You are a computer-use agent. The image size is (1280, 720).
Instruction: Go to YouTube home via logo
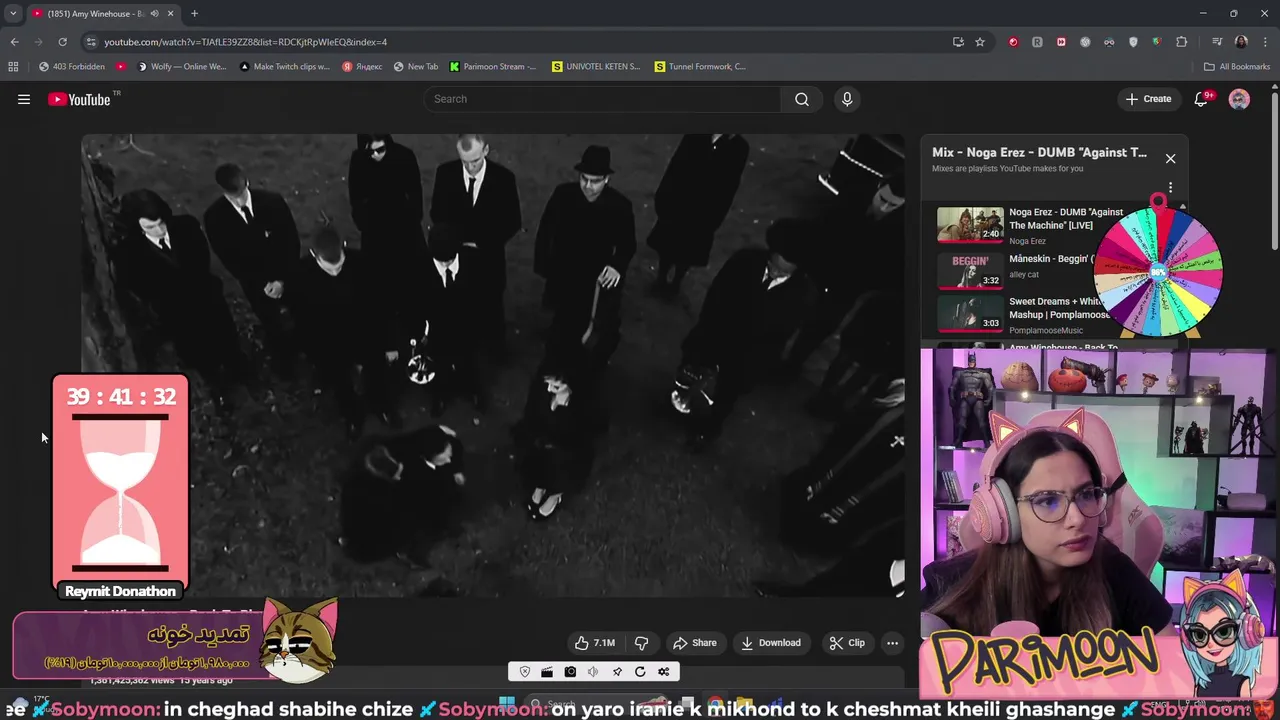(x=79, y=99)
